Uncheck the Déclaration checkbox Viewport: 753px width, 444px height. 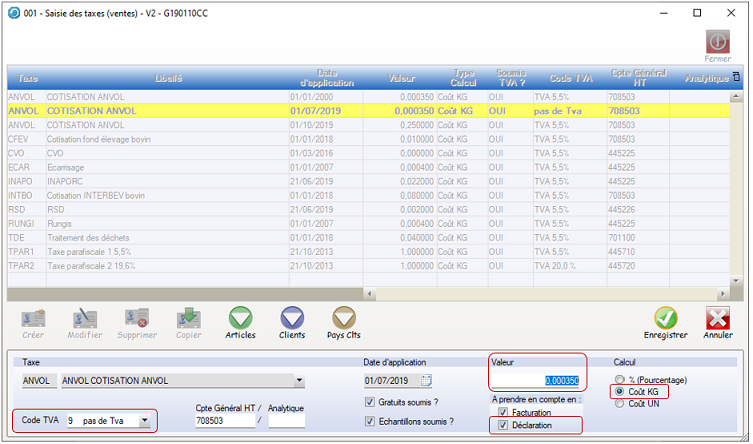click(x=503, y=426)
